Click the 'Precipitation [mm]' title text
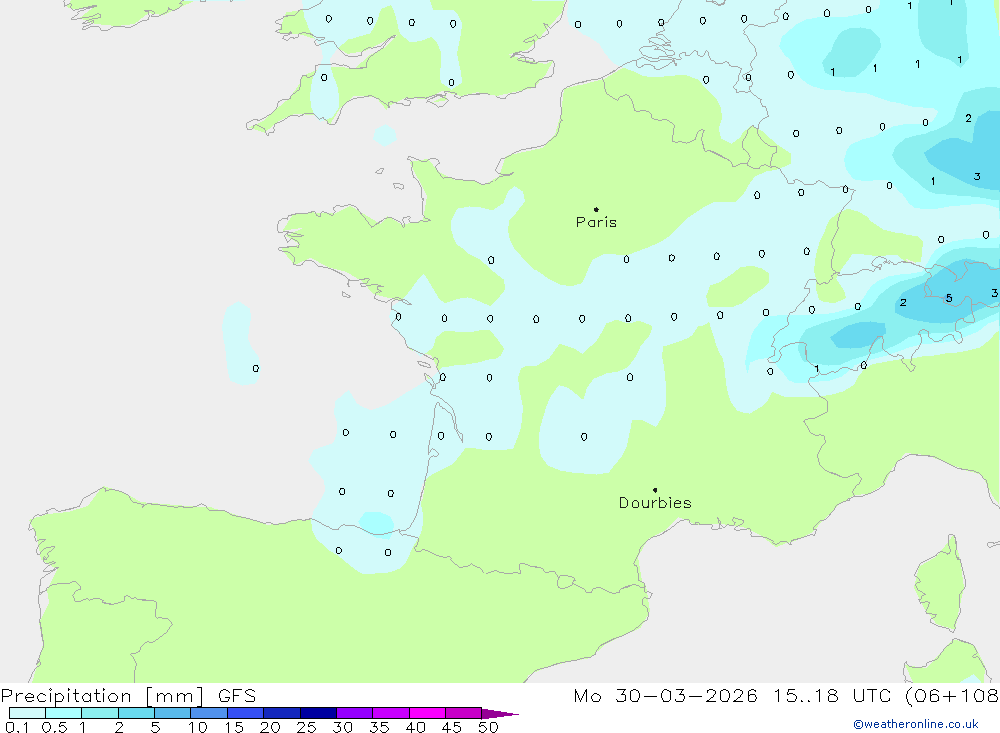This screenshot has height=733, width=1000. pyautogui.click(x=102, y=696)
